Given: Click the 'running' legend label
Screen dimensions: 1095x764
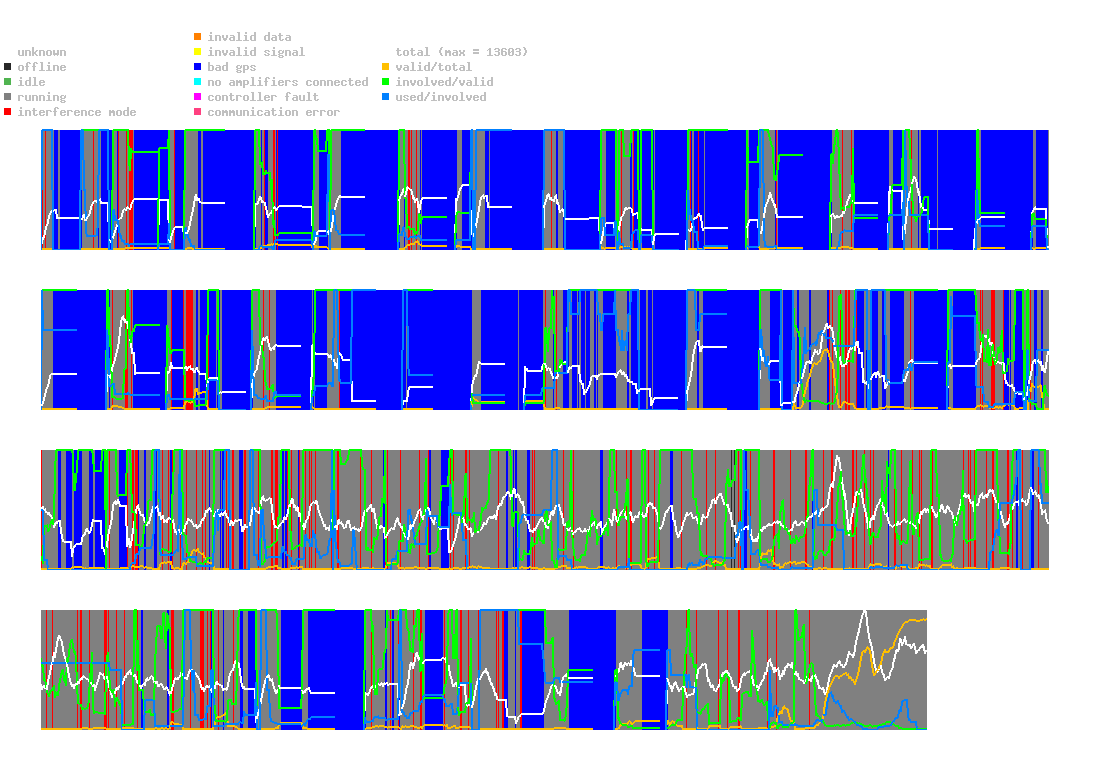Looking at the screenshot, I should pyautogui.click(x=42, y=97).
